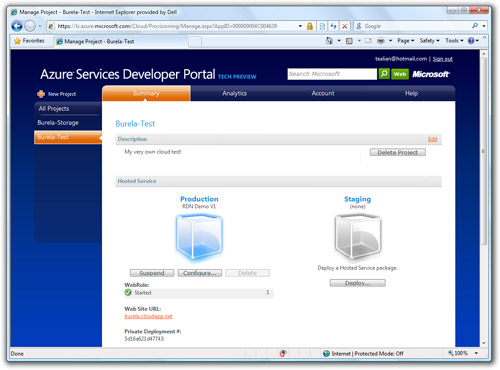Click the Production heading
This screenshot has width=500, height=370.
(199, 199)
